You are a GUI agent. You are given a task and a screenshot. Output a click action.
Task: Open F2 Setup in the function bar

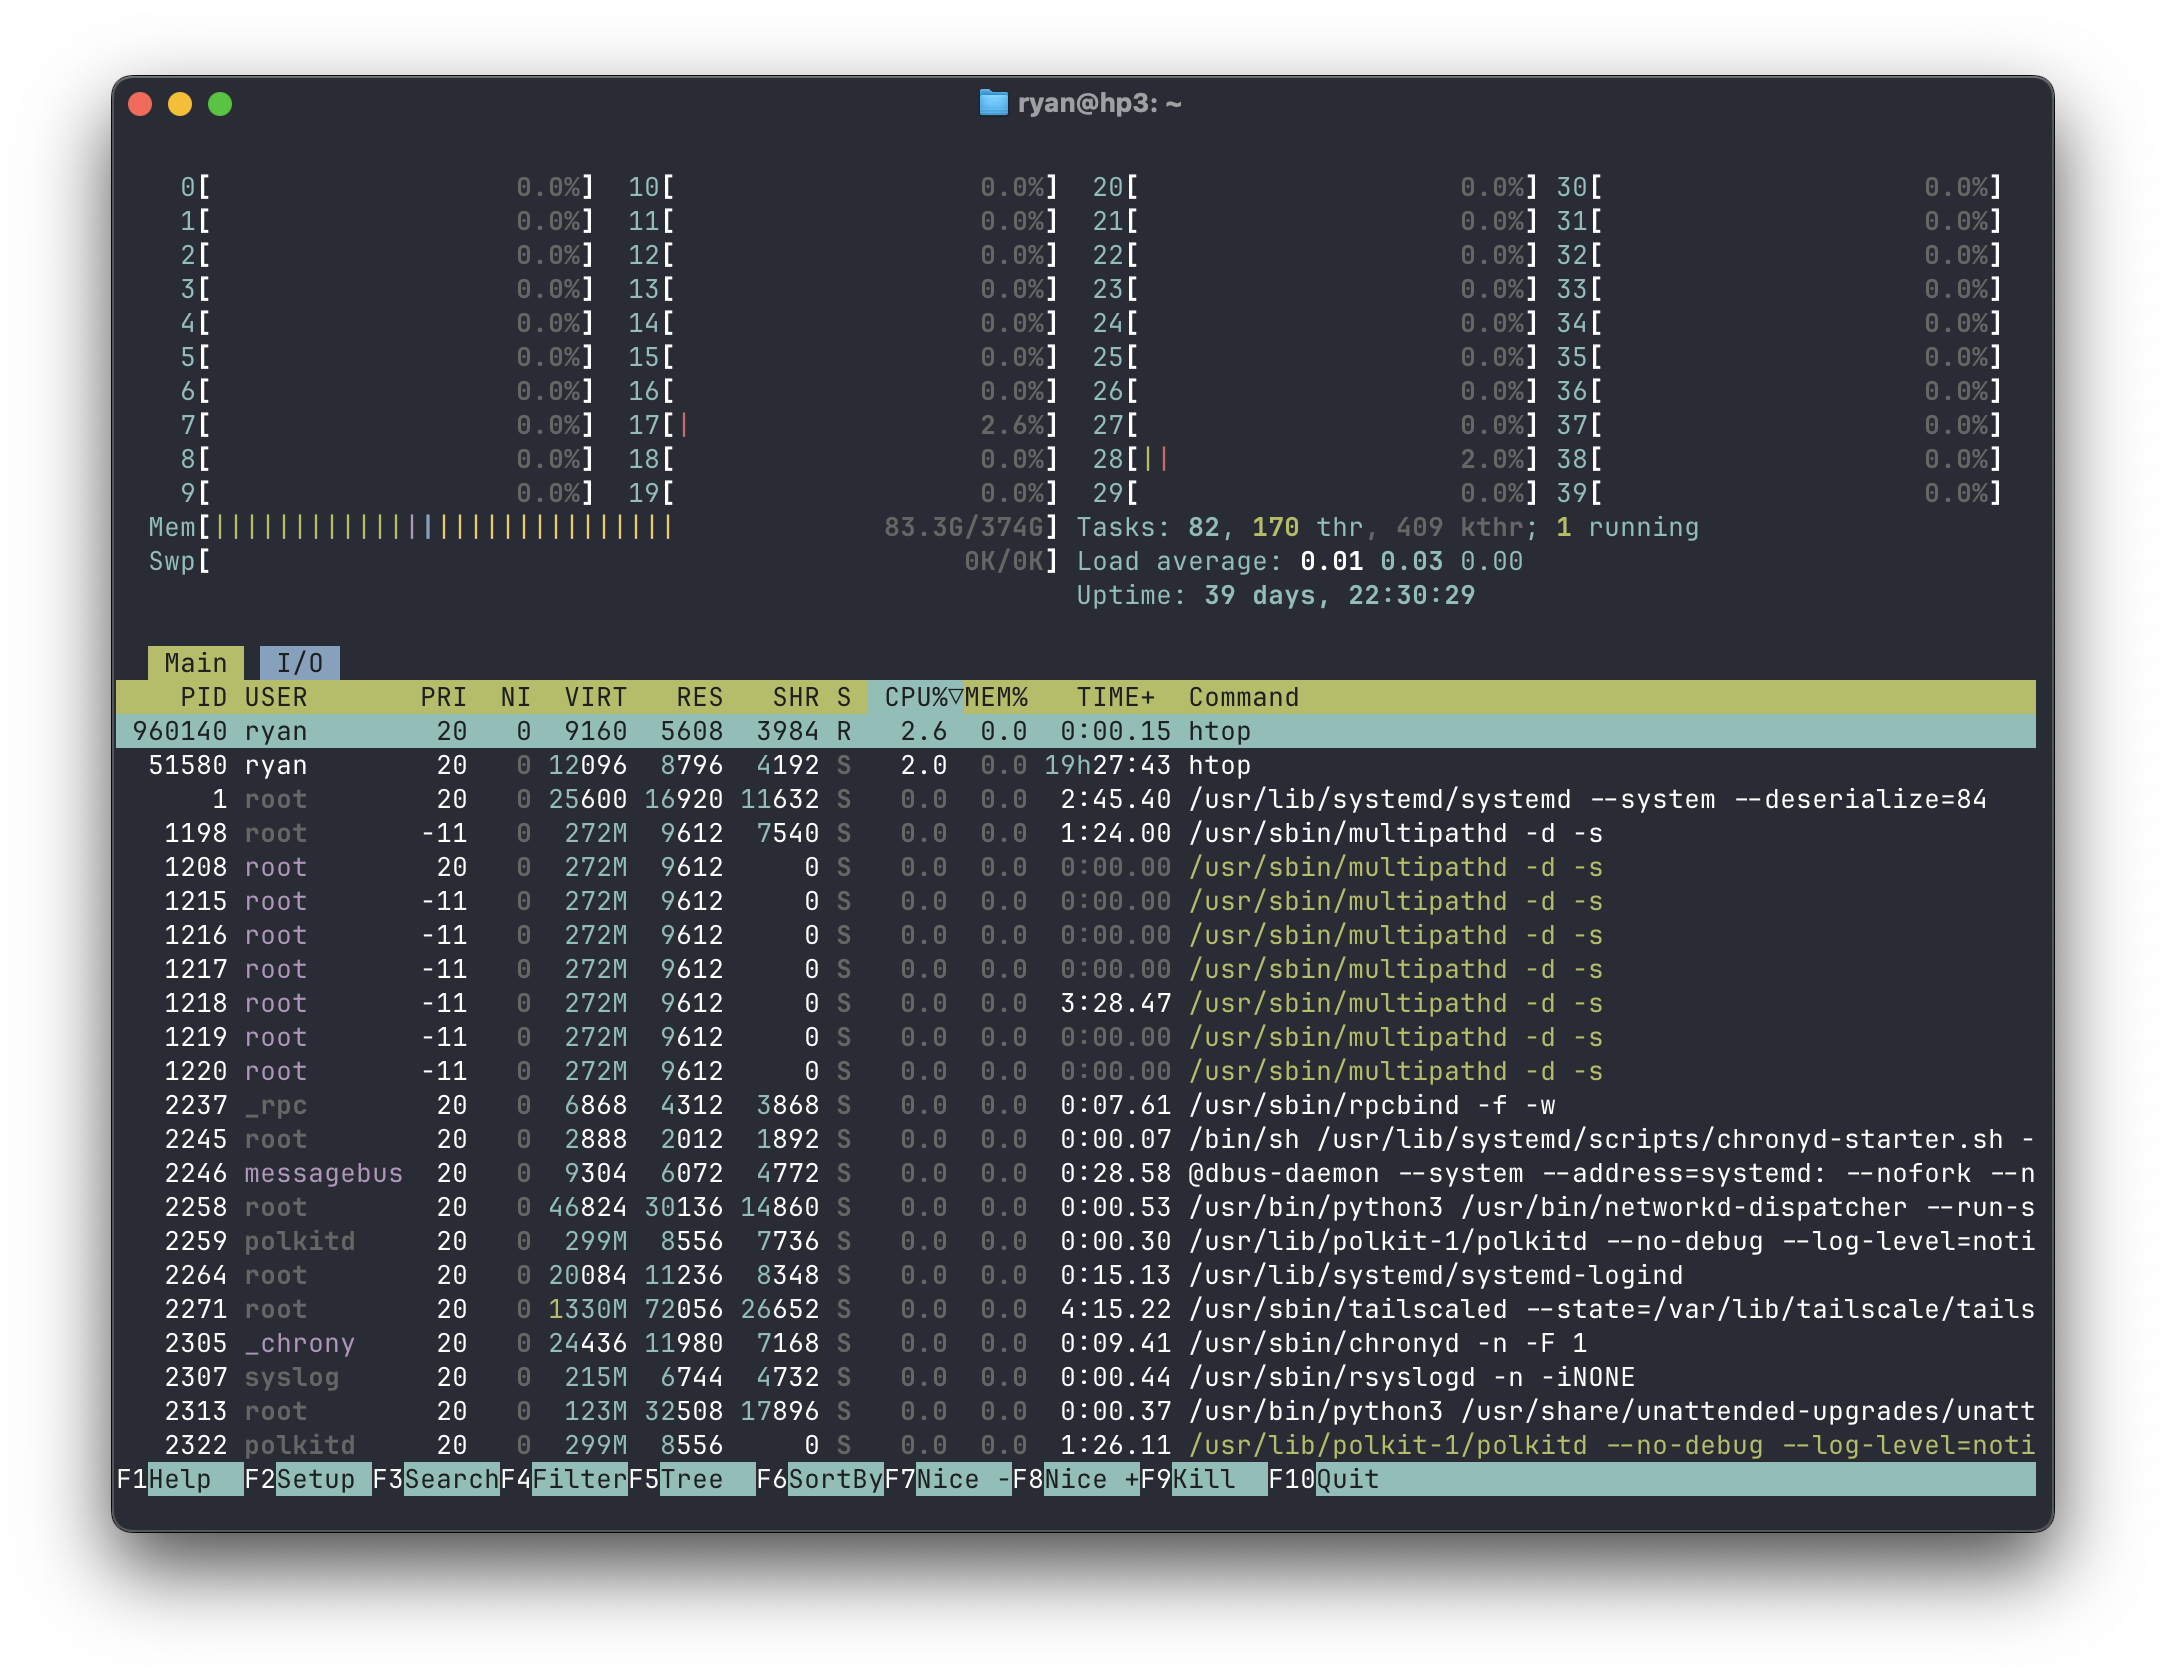click(x=307, y=1479)
